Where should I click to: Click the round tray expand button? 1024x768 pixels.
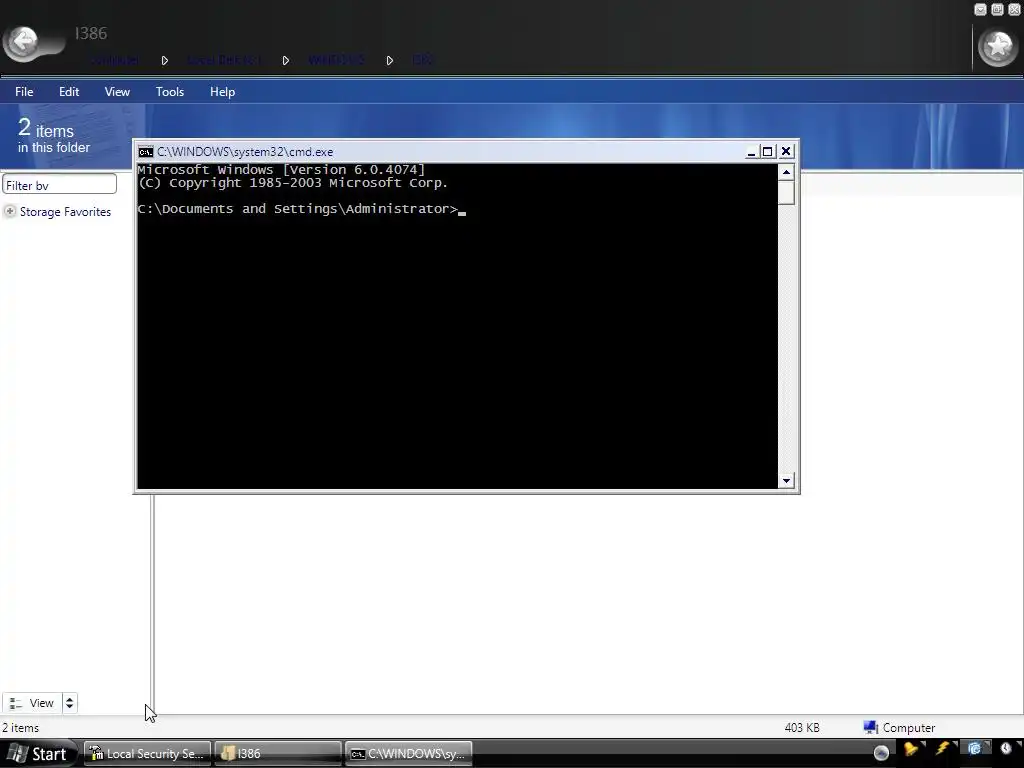(881, 753)
